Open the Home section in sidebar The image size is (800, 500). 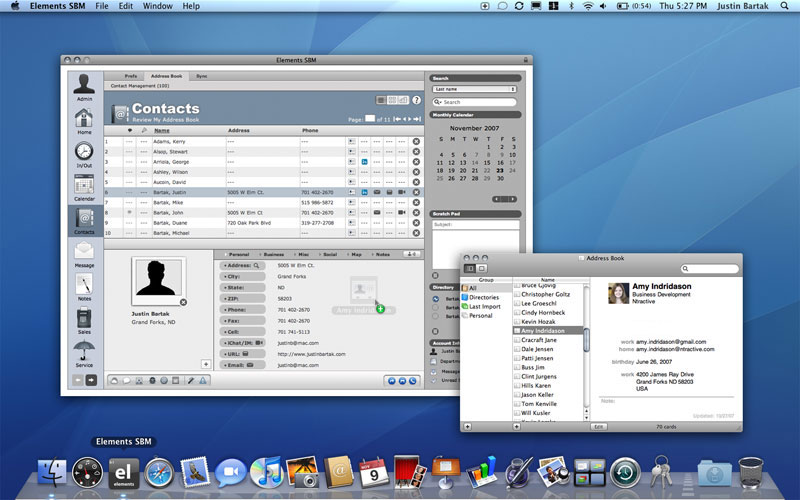tap(84, 119)
